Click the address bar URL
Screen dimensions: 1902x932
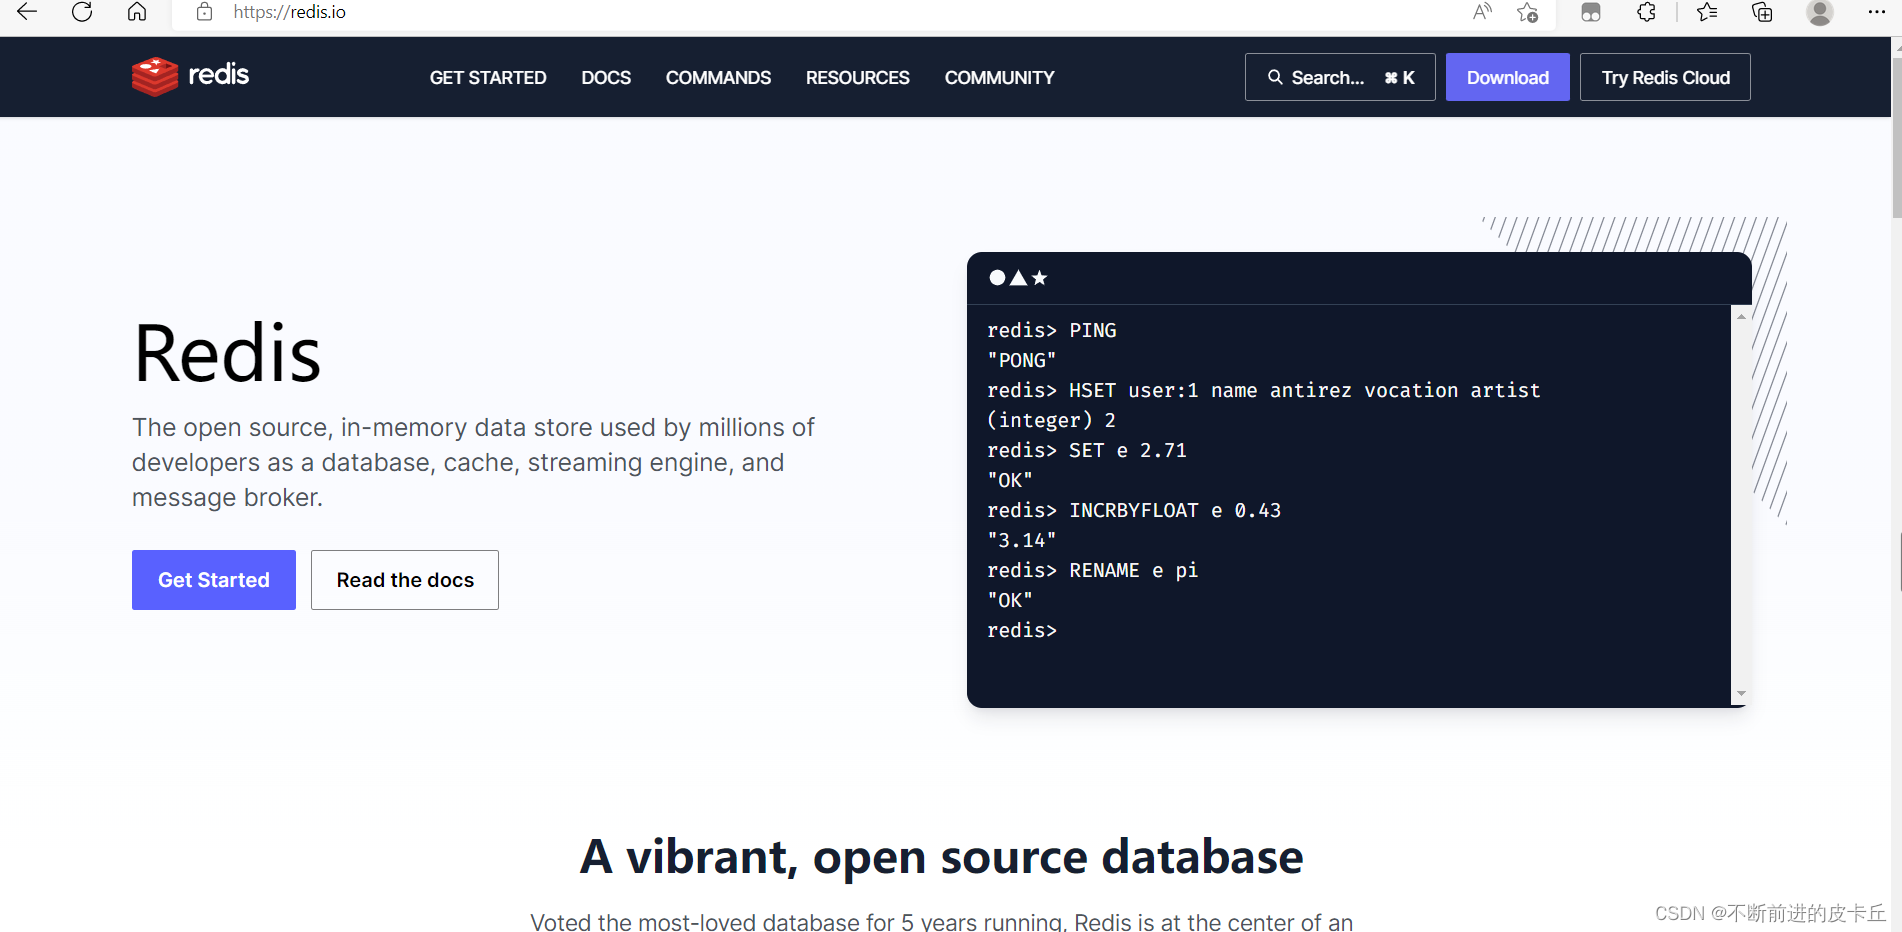290,12
